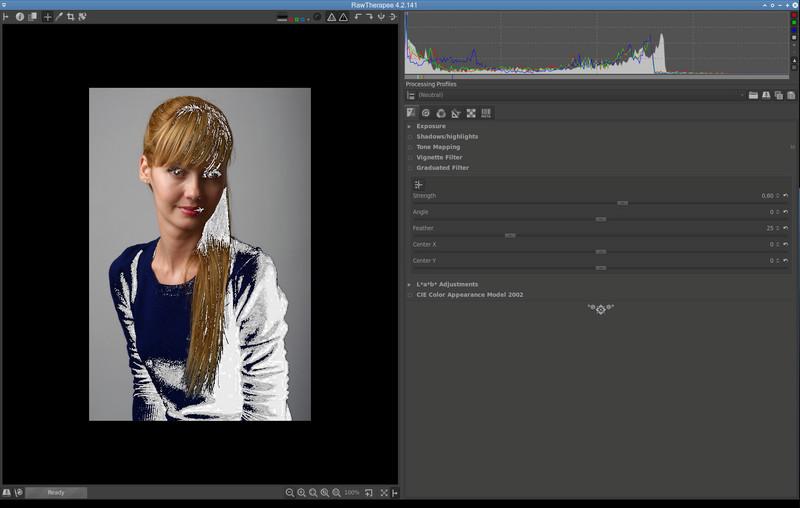800x508 pixels.
Task: Reset the Angle value
Action: point(786,212)
